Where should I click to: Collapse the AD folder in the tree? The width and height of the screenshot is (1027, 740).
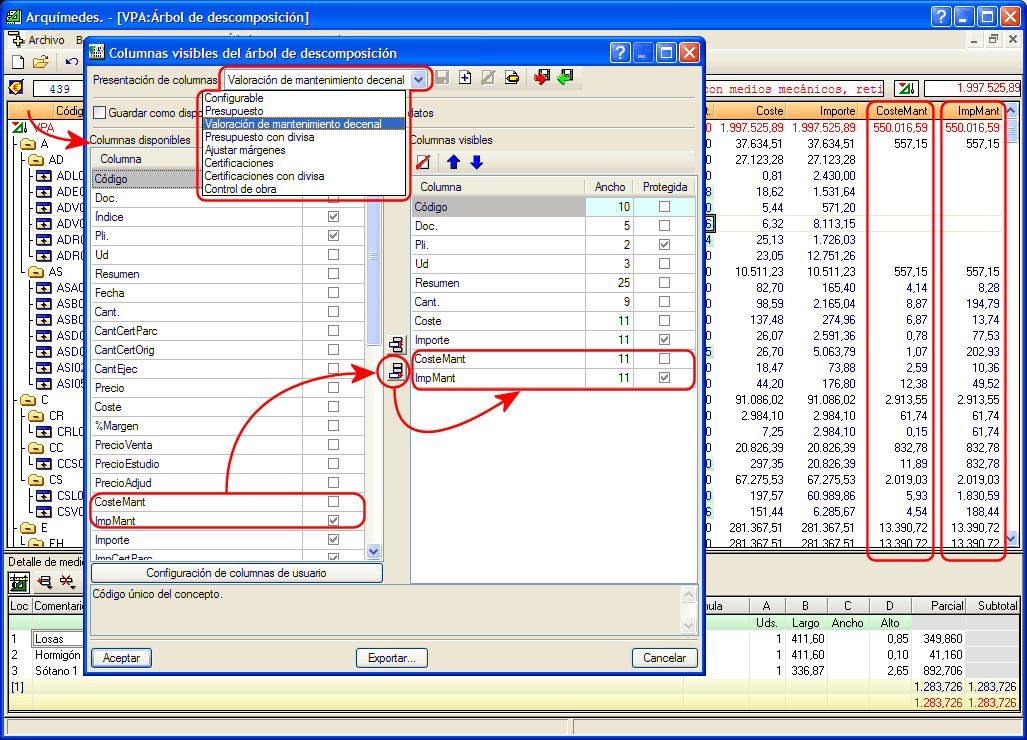(36, 160)
